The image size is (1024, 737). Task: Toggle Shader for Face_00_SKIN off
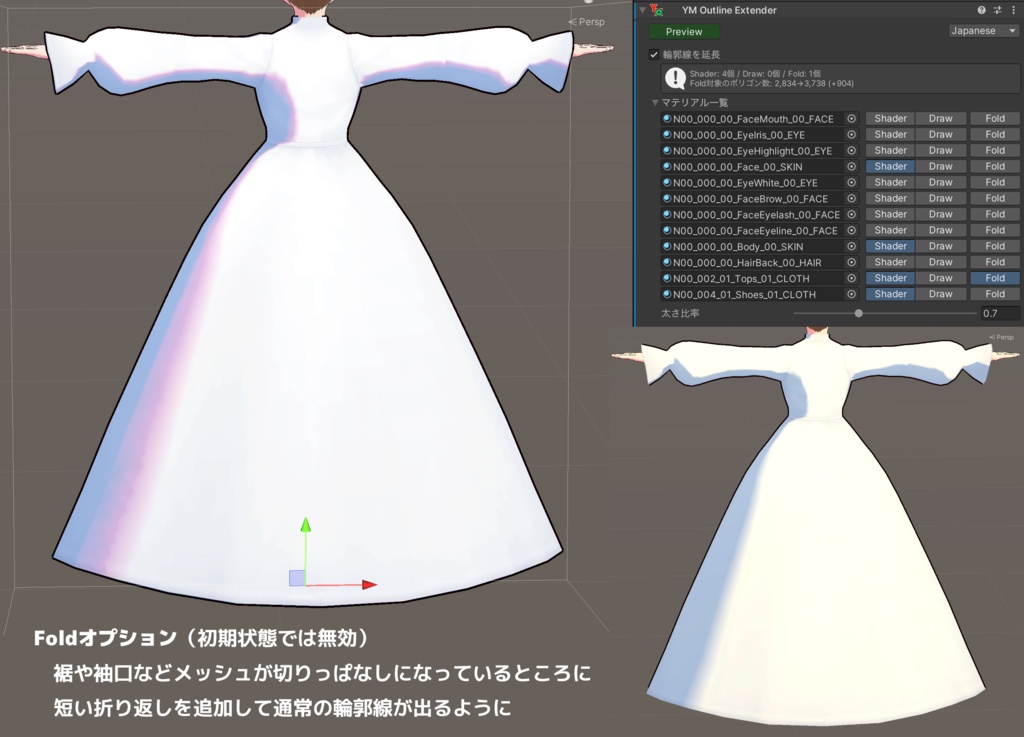pos(890,166)
